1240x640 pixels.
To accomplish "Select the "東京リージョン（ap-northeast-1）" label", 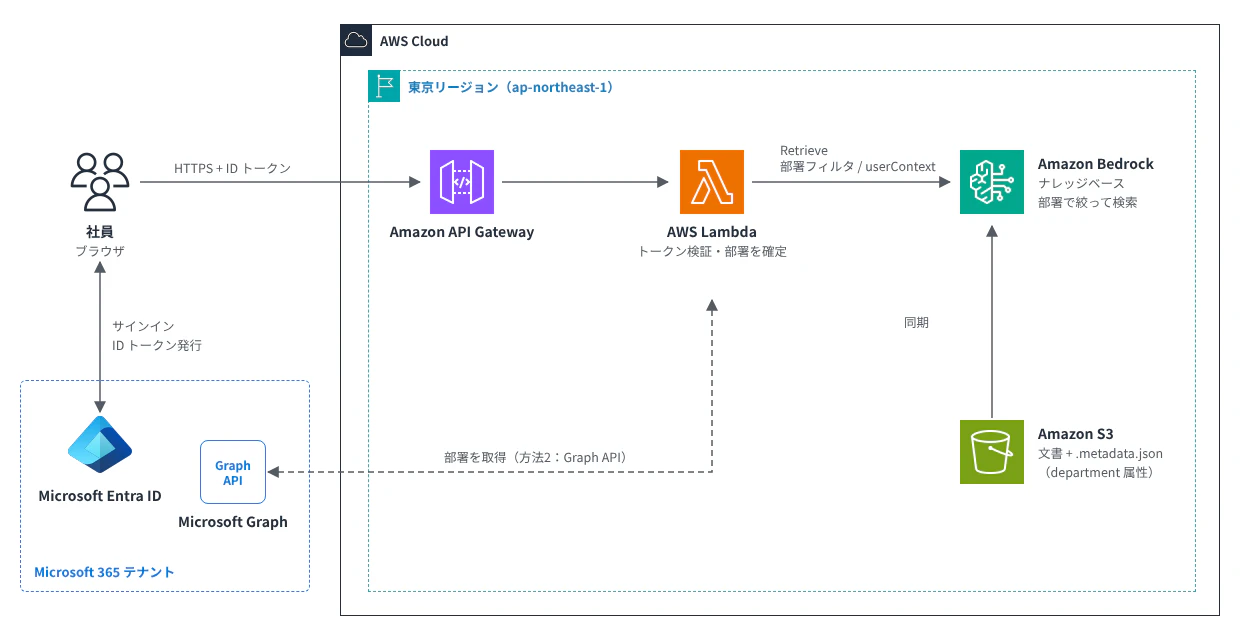I will click(x=511, y=87).
